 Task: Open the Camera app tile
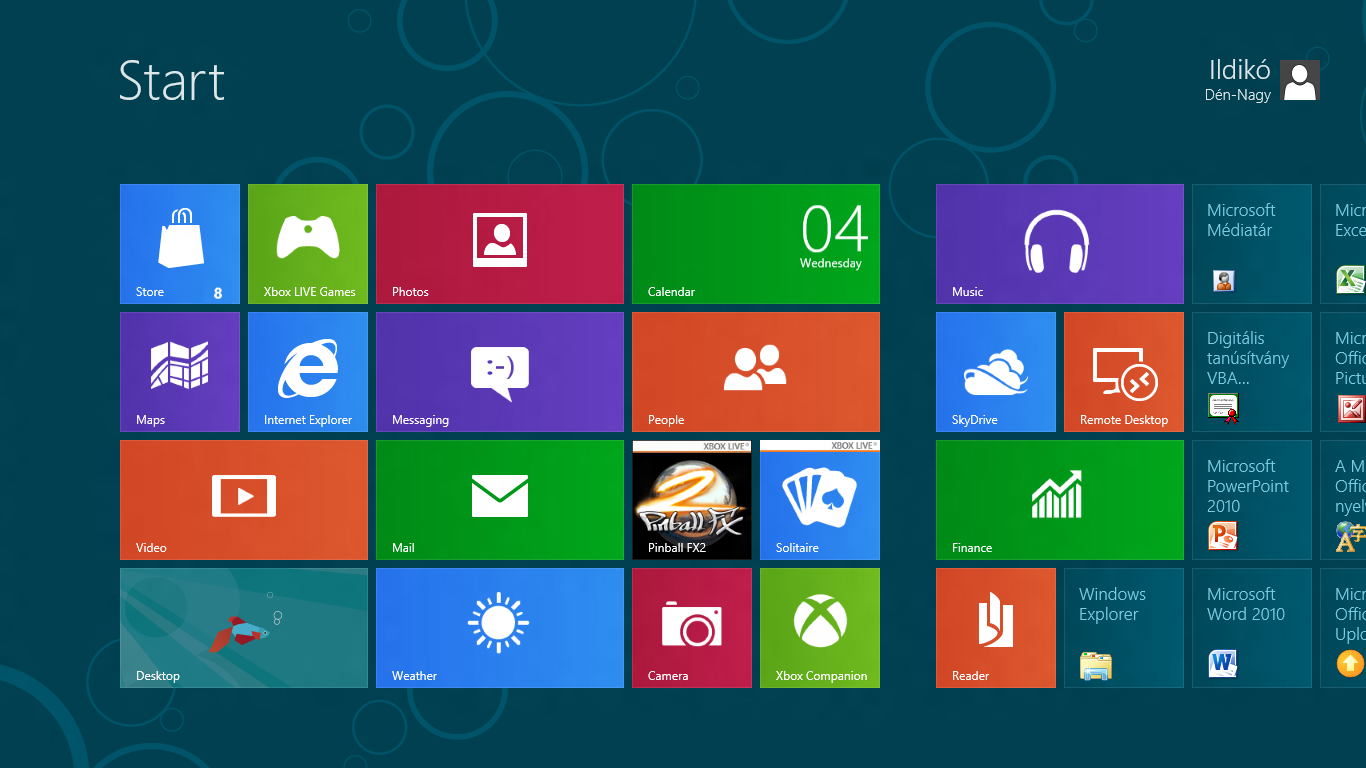point(692,628)
